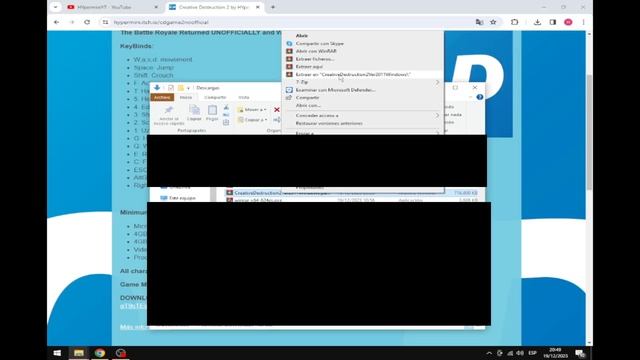Click the Pegar ribbon button
The width and height of the screenshot is (640, 360).
[212, 113]
